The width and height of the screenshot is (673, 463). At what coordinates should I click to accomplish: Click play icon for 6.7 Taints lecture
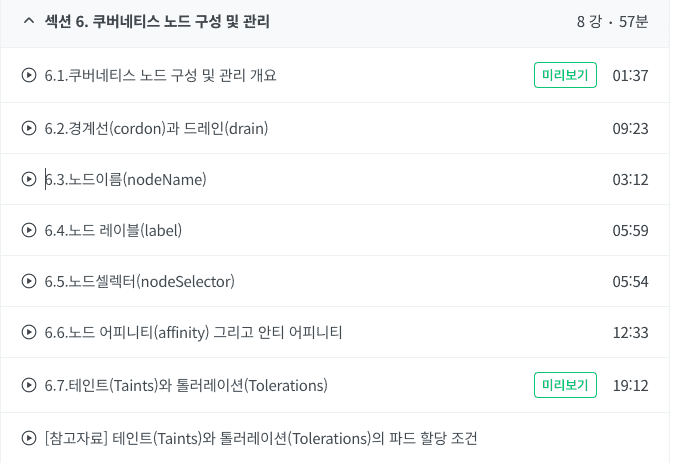click(x=29, y=385)
